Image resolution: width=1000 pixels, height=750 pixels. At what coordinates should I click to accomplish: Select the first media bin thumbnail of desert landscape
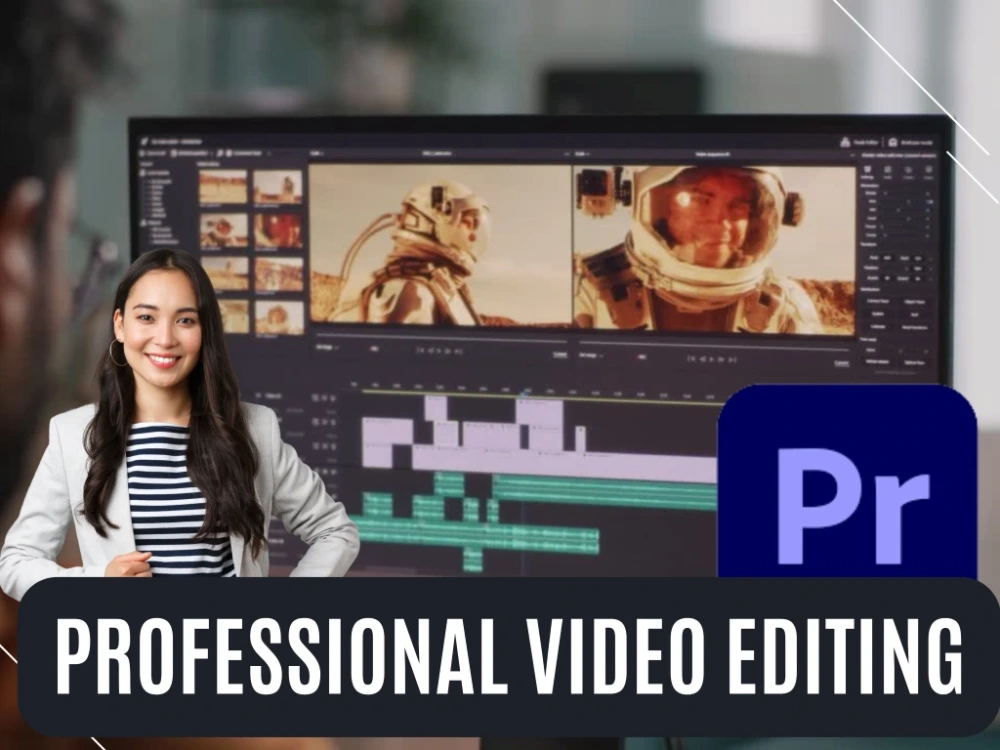[223, 186]
